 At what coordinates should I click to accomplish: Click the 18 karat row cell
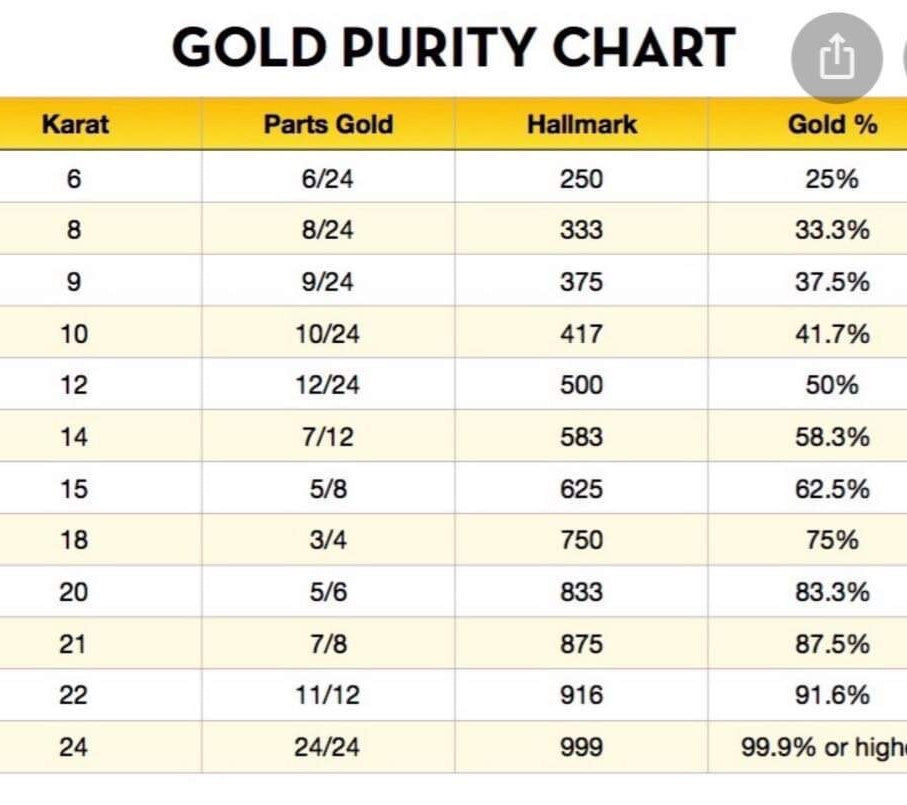pos(73,540)
